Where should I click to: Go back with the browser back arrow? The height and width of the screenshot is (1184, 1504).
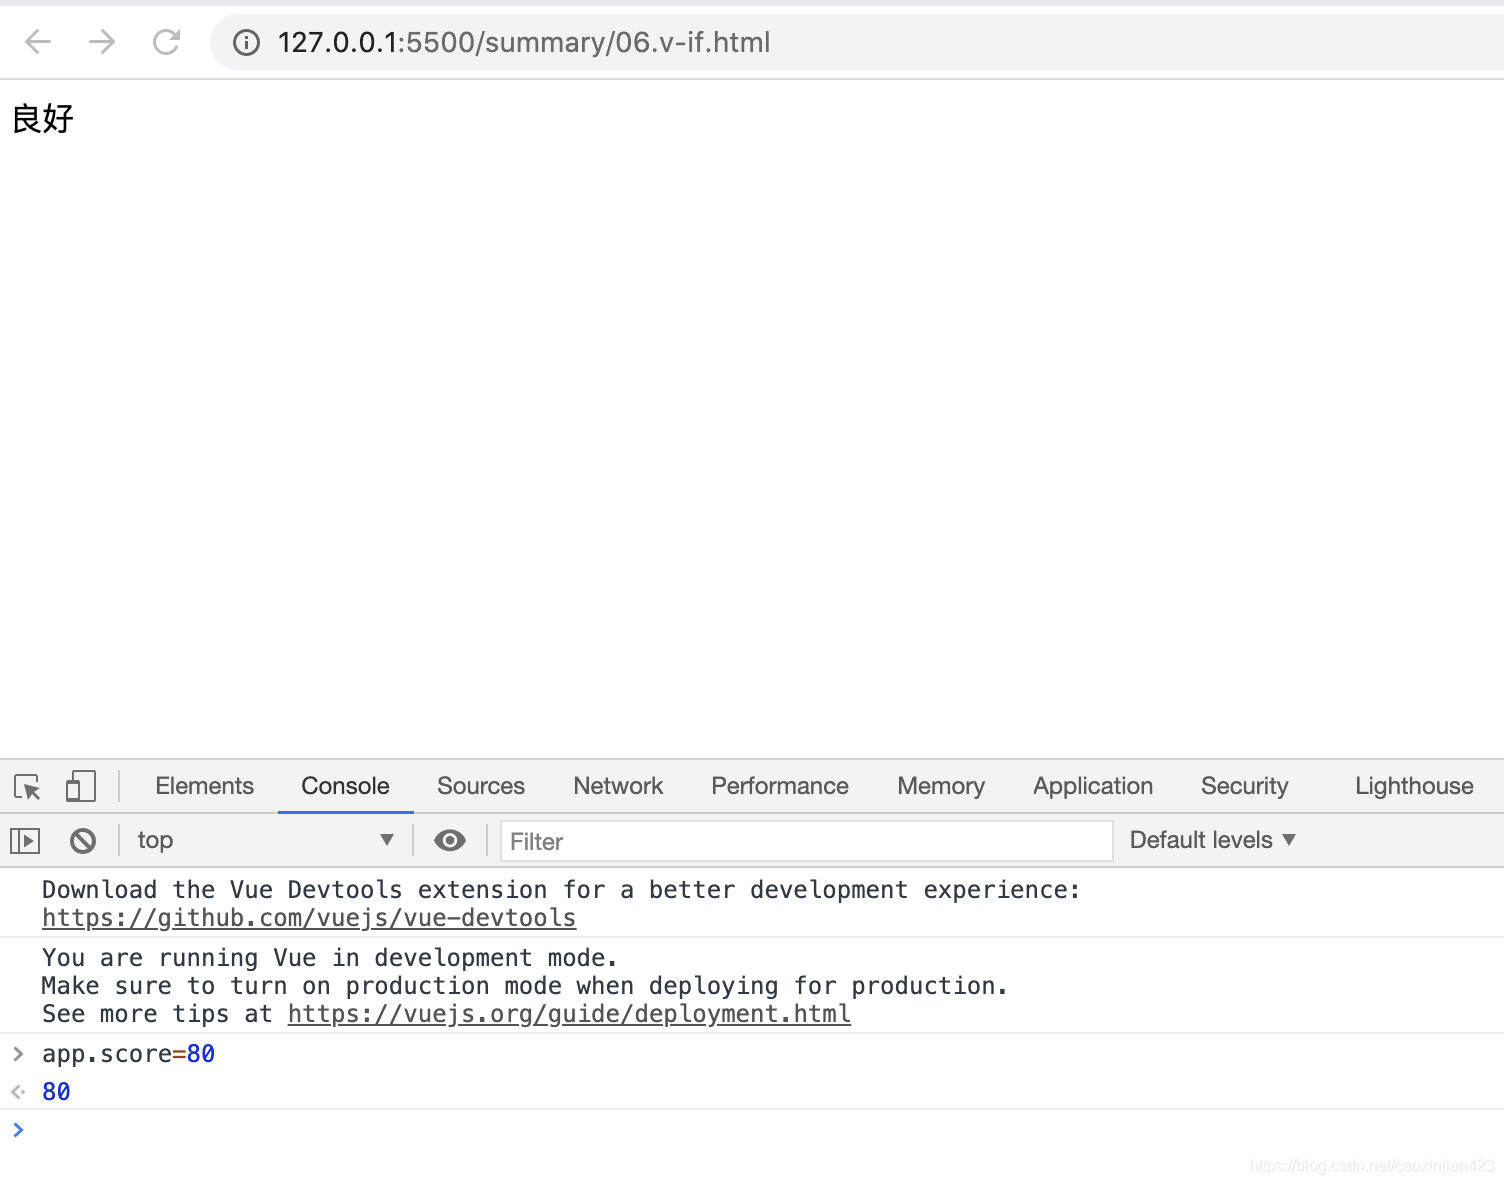pos(38,42)
